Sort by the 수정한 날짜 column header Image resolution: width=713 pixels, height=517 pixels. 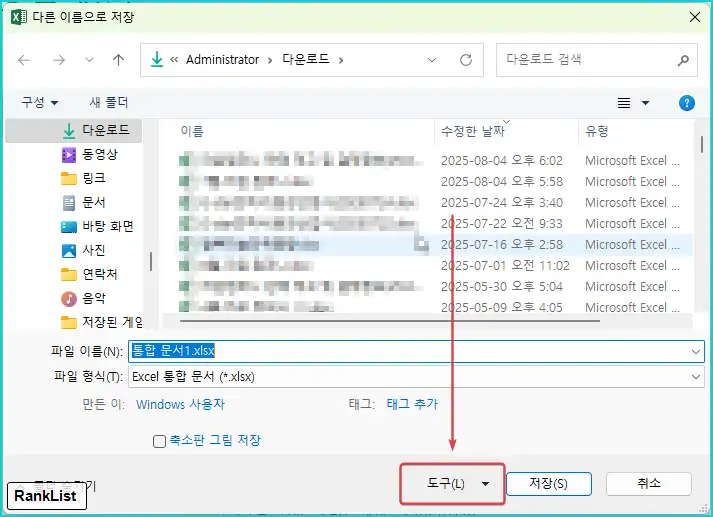(472, 132)
